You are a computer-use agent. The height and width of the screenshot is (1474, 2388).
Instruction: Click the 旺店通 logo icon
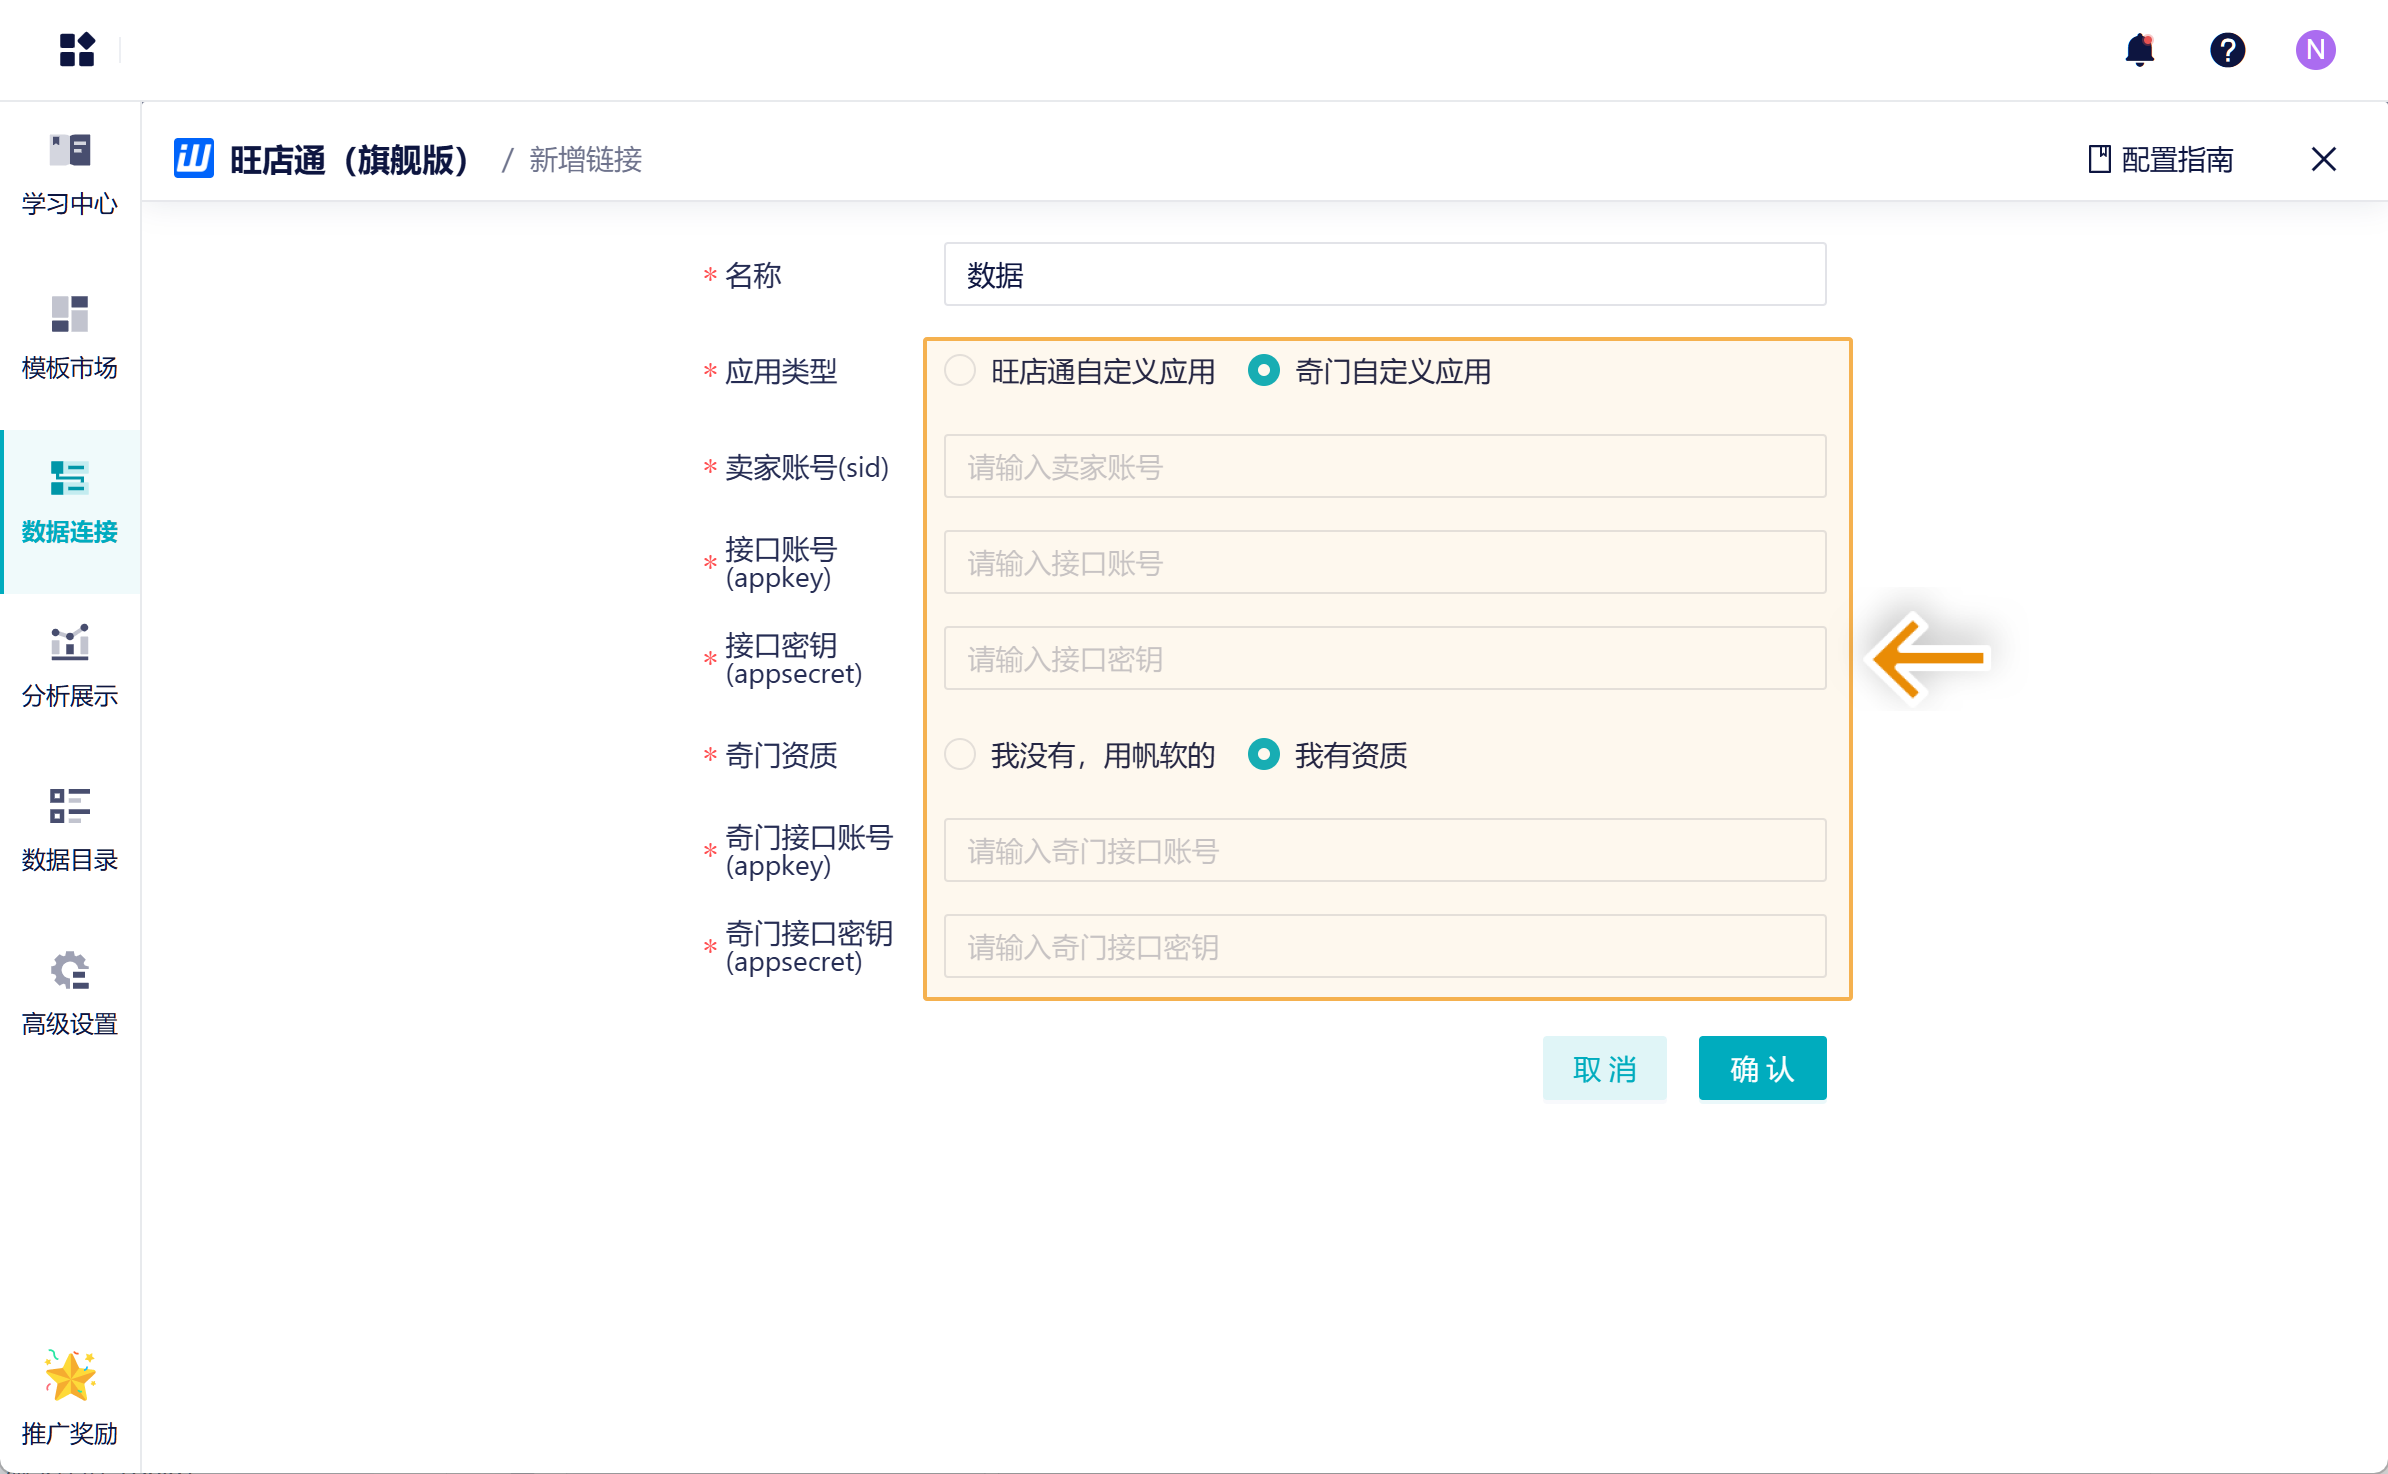point(194,159)
